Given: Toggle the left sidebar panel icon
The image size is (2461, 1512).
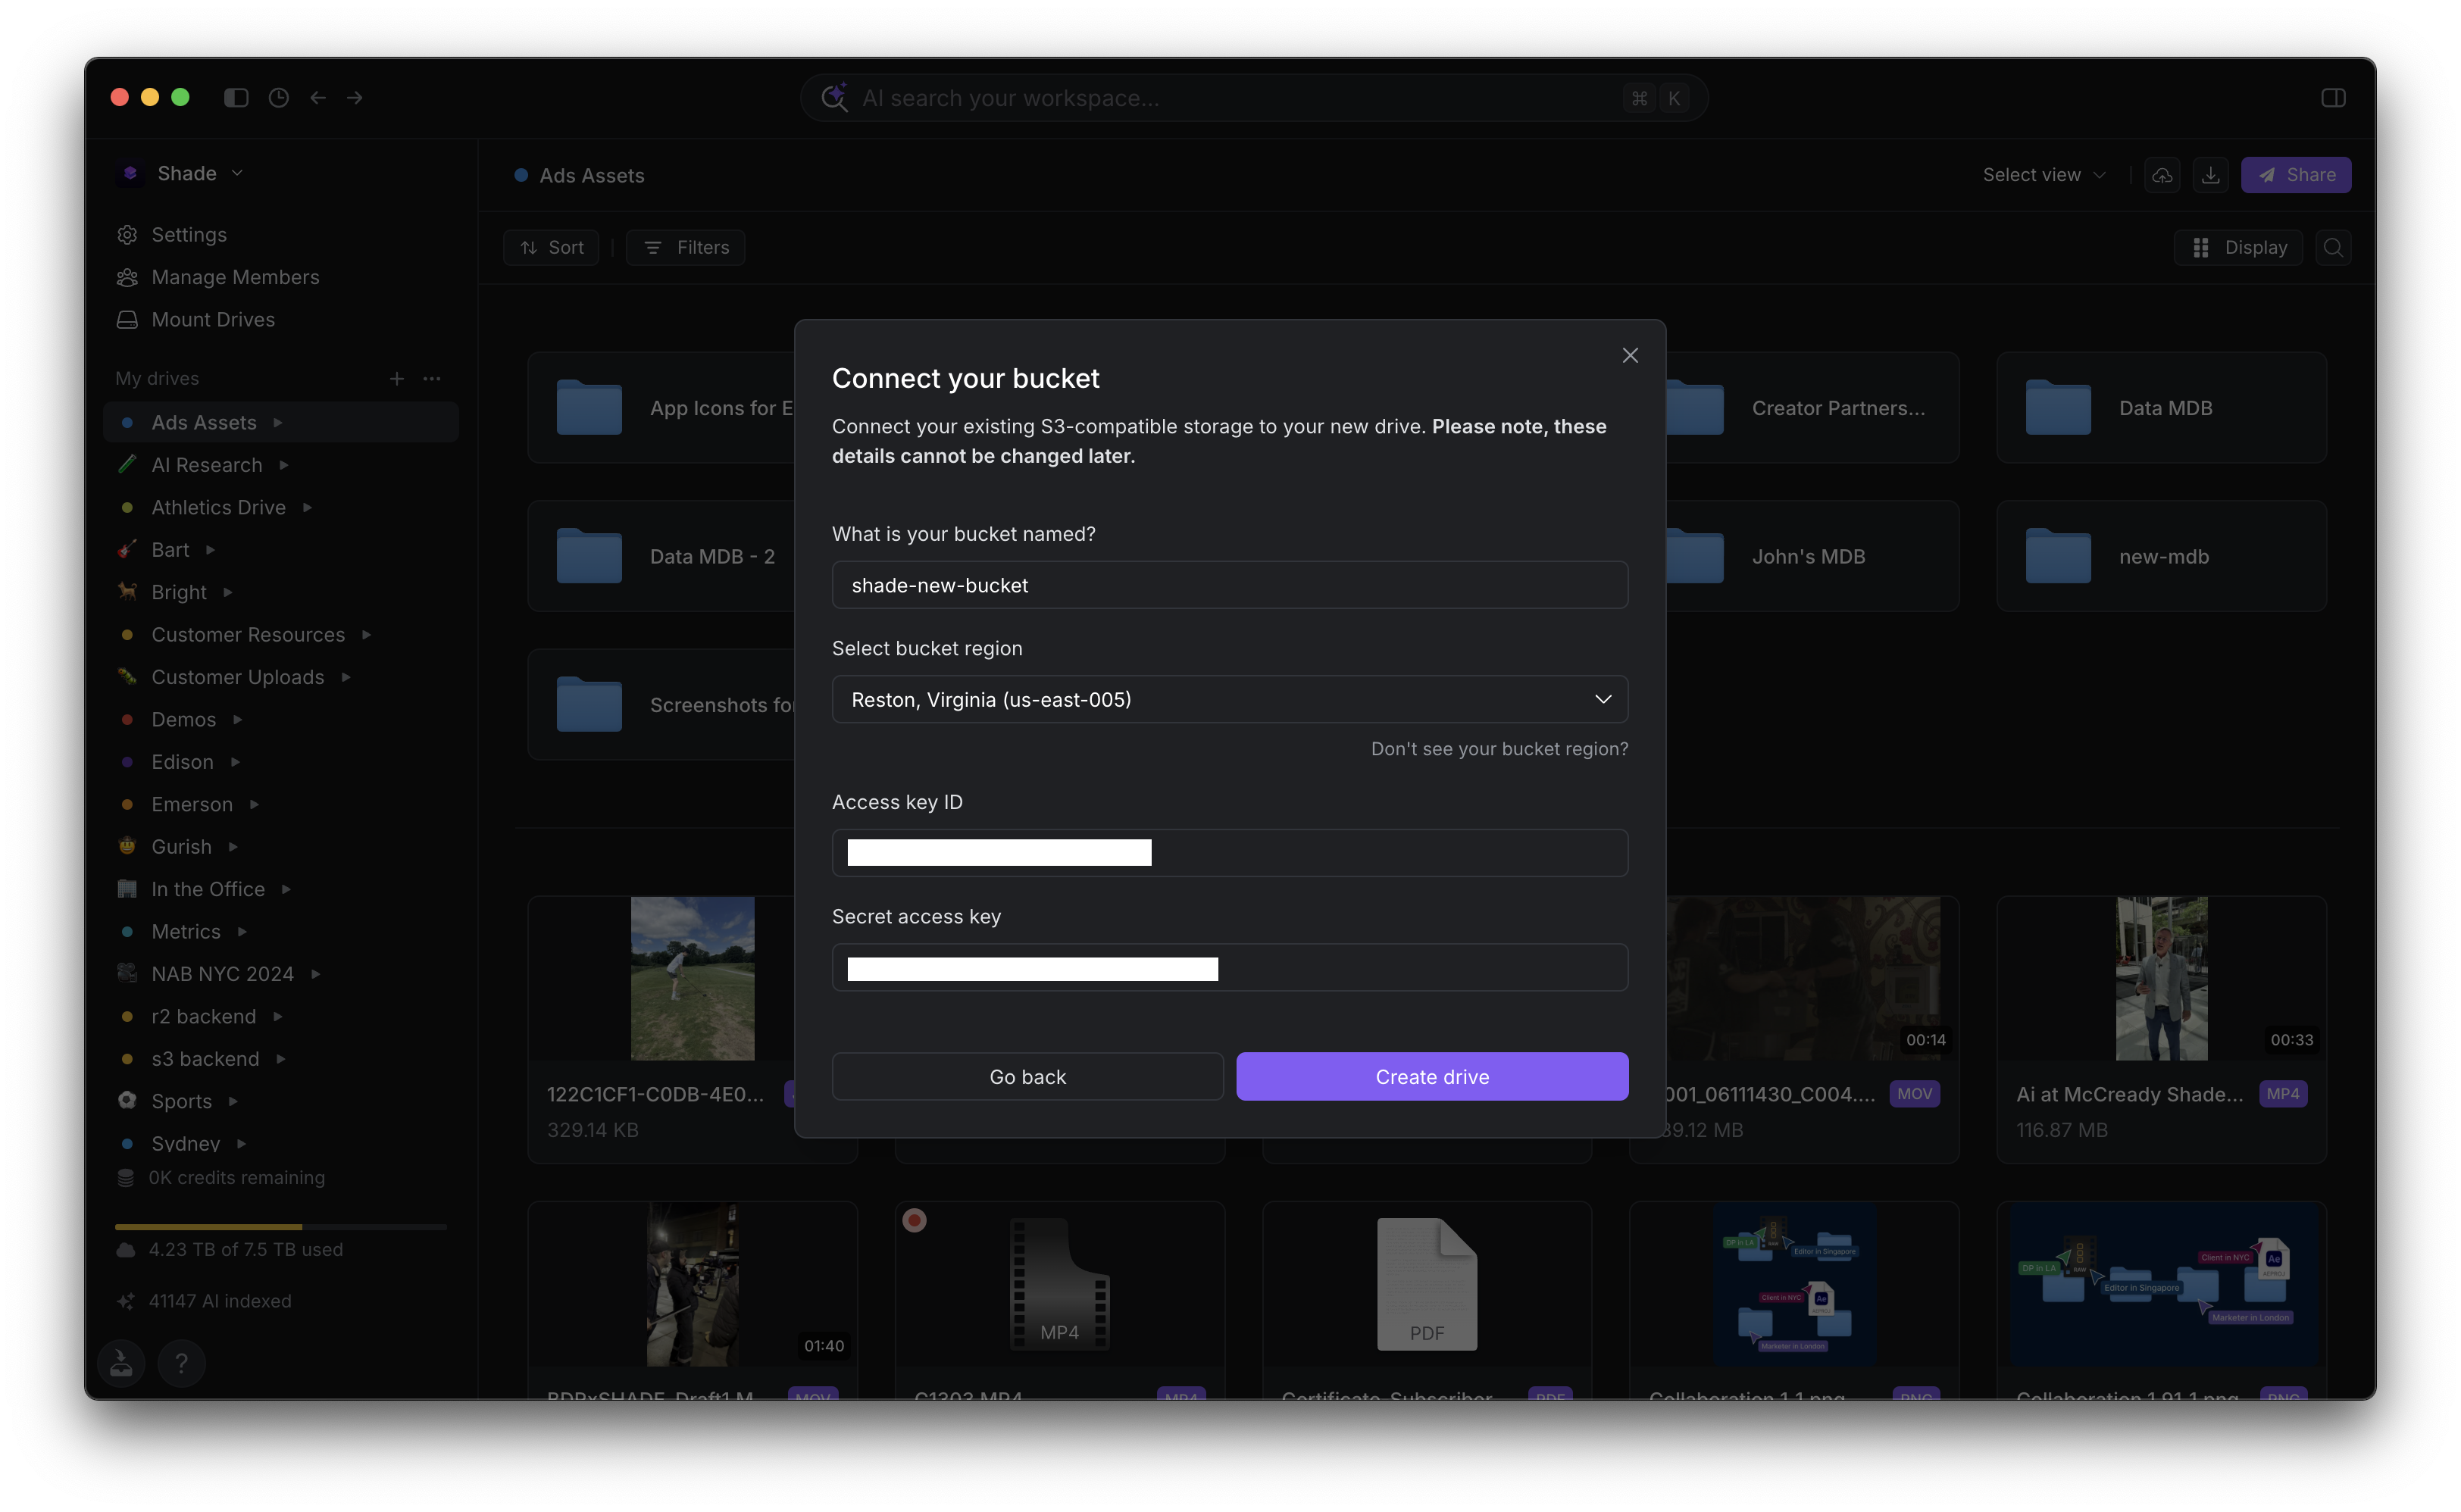Looking at the screenshot, I should click(x=236, y=97).
